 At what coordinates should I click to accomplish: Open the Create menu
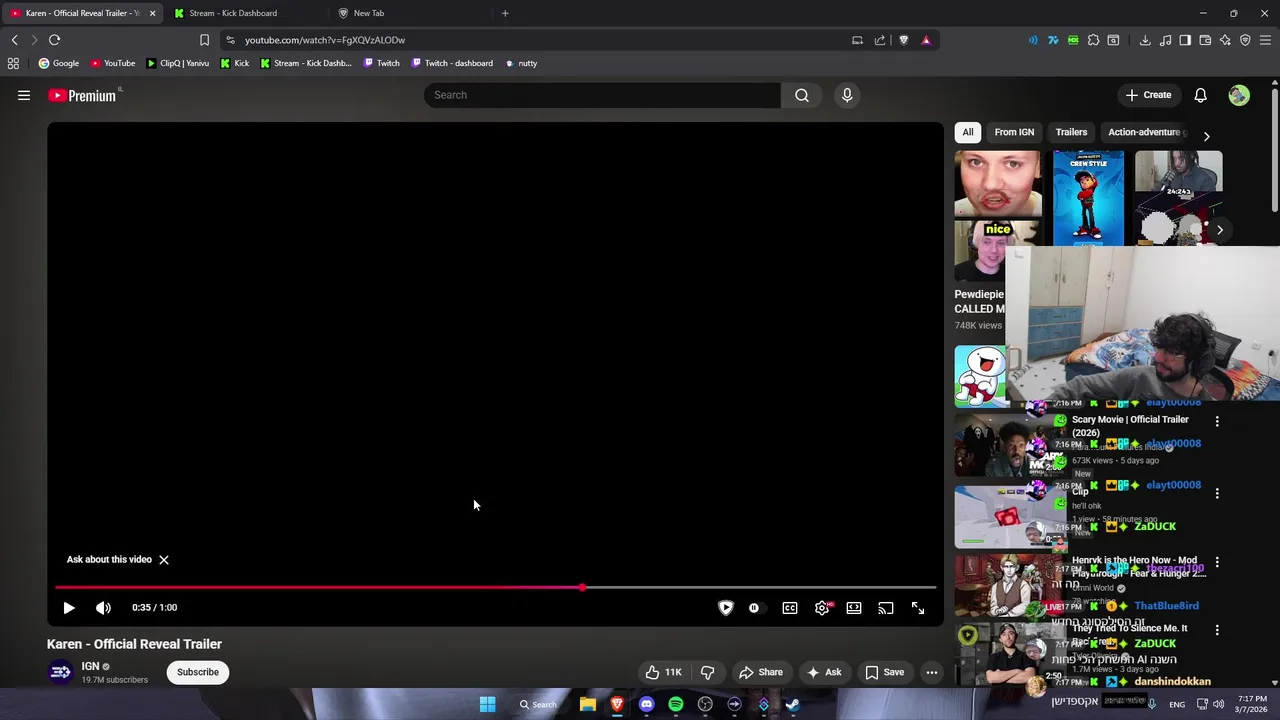pos(1148,95)
